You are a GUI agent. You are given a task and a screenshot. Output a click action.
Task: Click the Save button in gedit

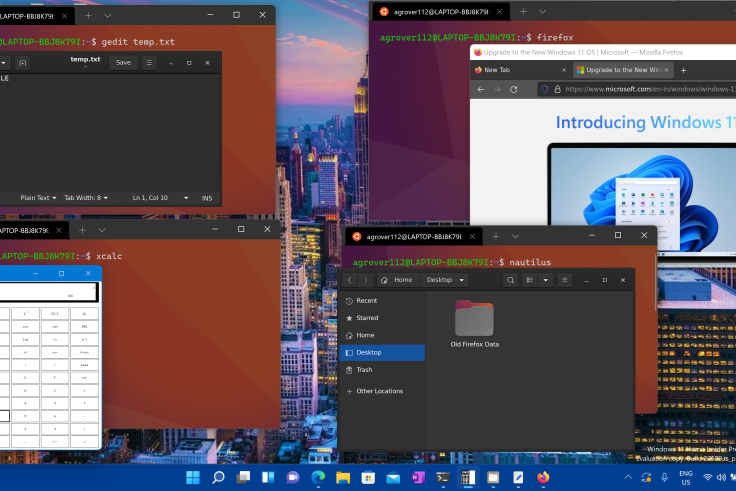pyautogui.click(x=123, y=62)
